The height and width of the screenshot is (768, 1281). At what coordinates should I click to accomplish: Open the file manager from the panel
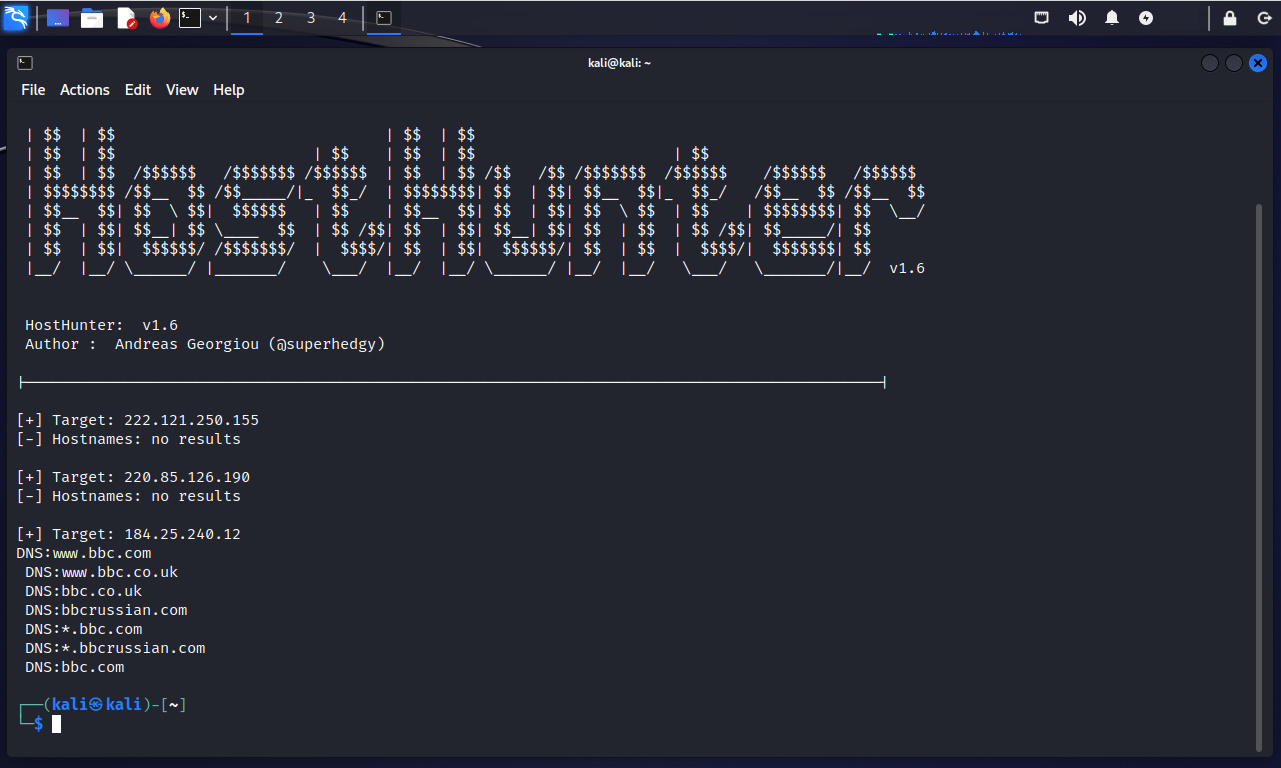92,18
